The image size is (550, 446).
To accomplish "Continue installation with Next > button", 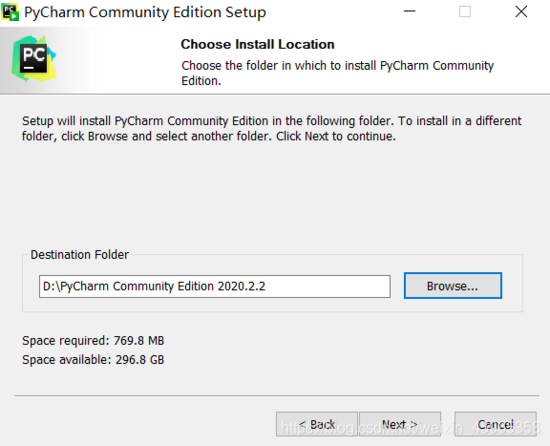I will pyautogui.click(x=400, y=424).
